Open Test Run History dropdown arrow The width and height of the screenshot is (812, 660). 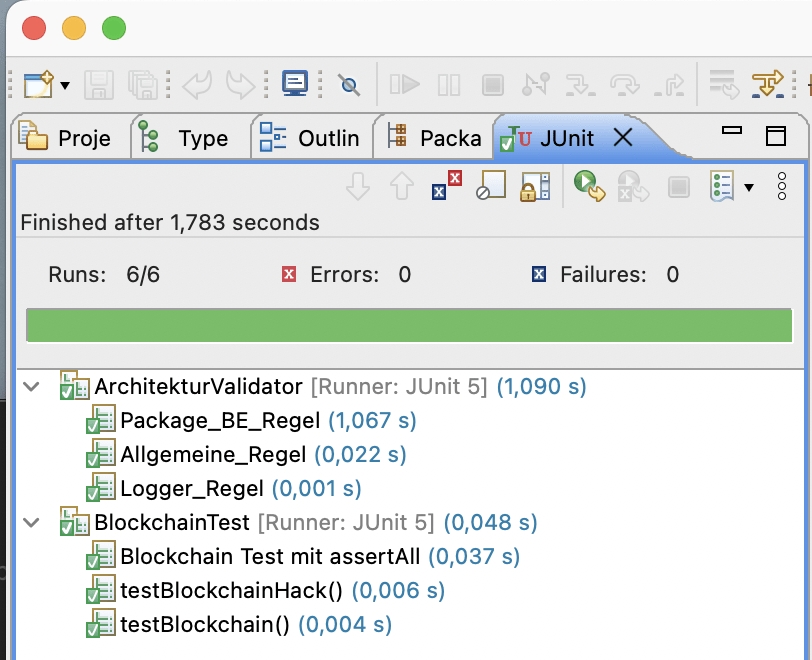[x=749, y=187]
